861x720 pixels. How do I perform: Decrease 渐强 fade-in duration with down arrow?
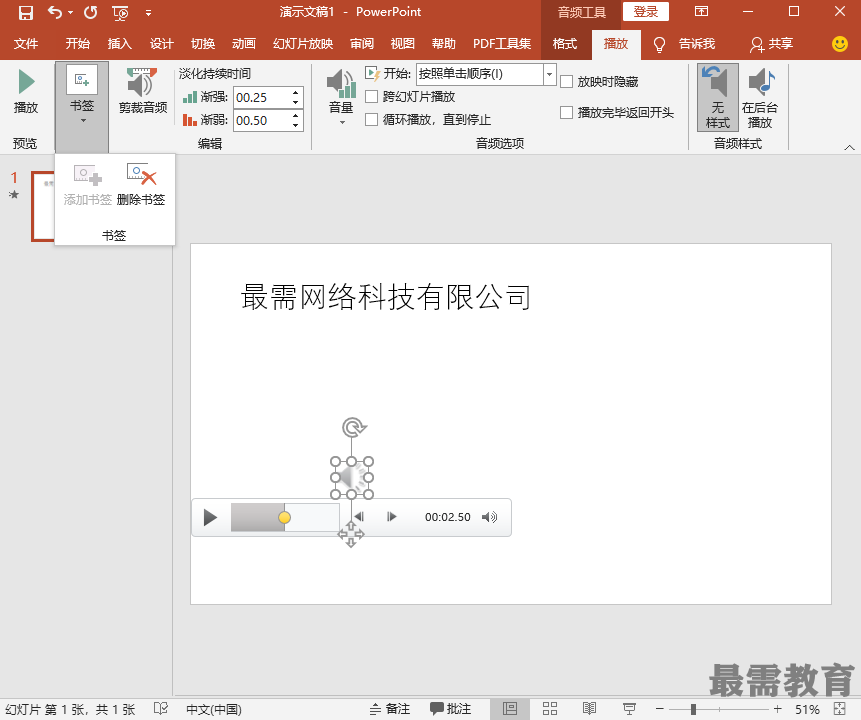pos(295,103)
